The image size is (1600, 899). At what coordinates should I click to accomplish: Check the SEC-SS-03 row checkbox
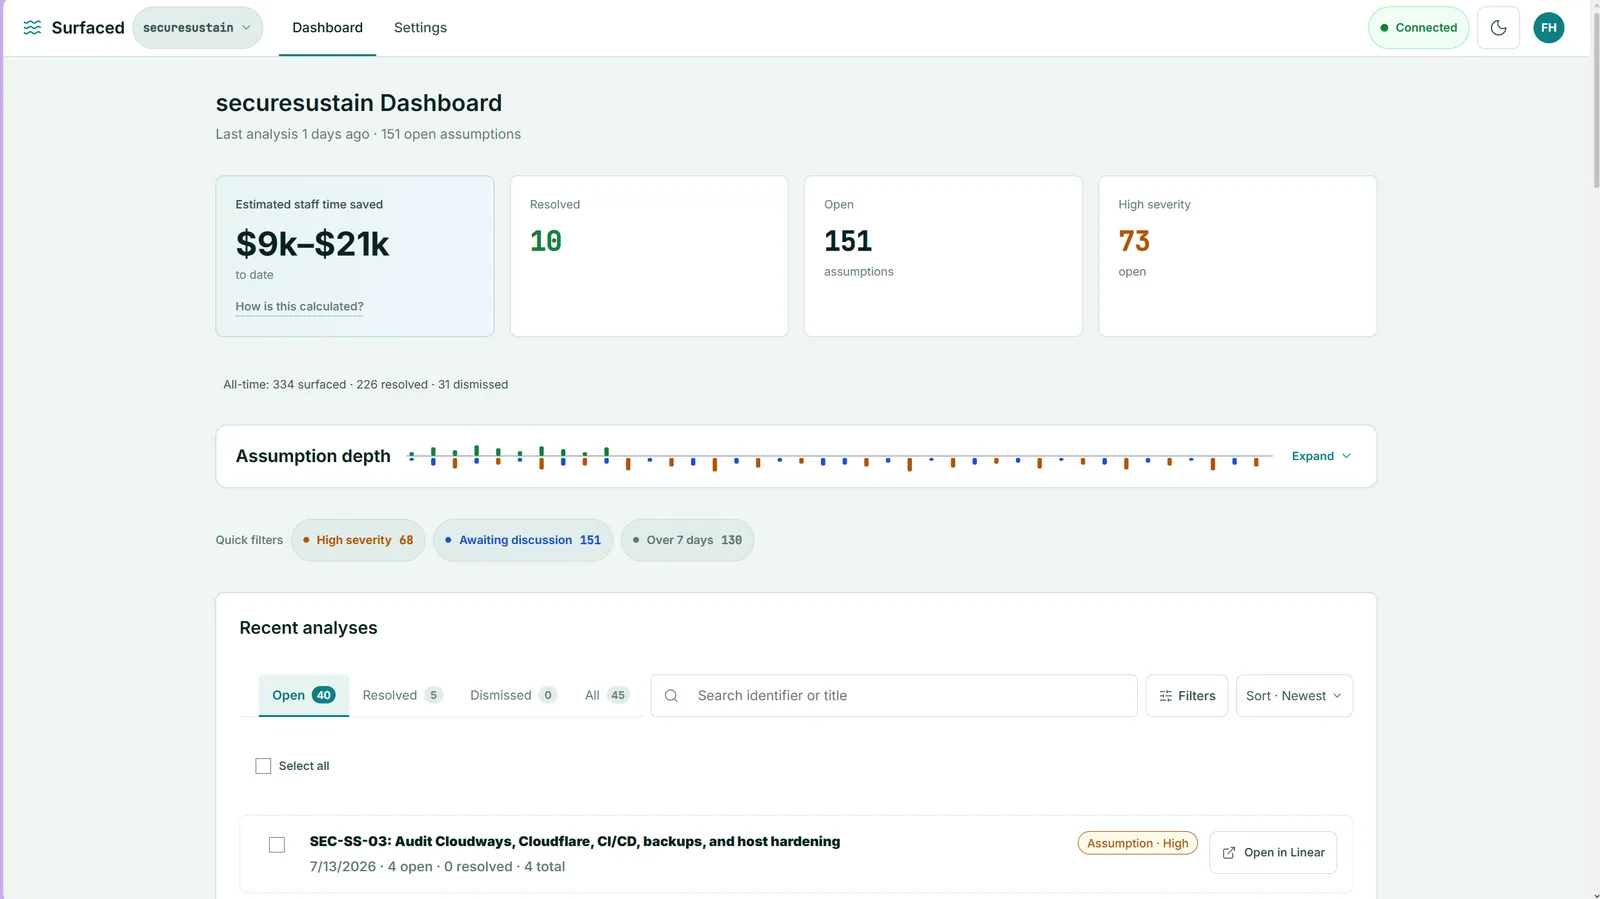pyautogui.click(x=277, y=845)
